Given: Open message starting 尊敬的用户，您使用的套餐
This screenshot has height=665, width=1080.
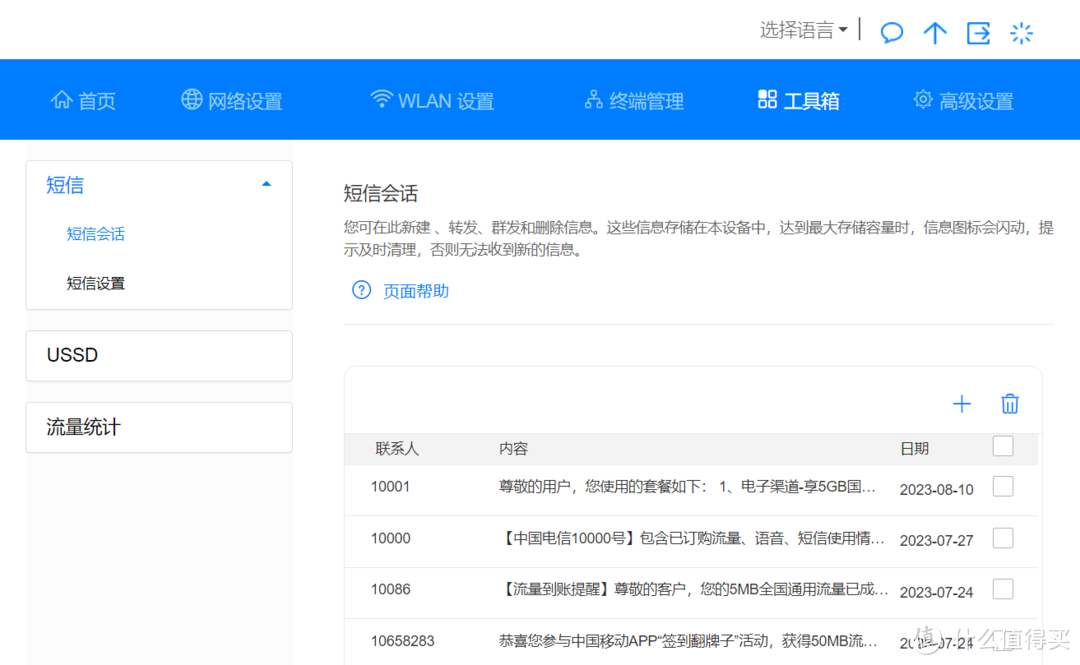Looking at the screenshot, I should (687, 487).
